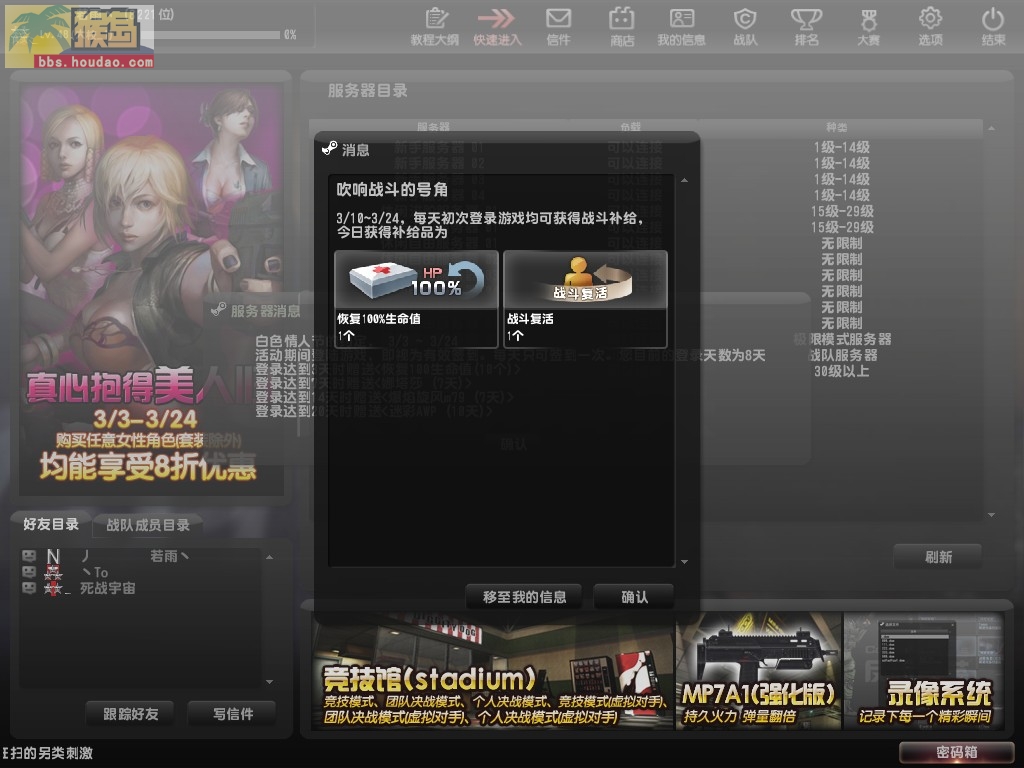The width and height of the screenshot is (1024, 768).
Task: Click the status face icon beside 丶To
Action: (29, 572)
